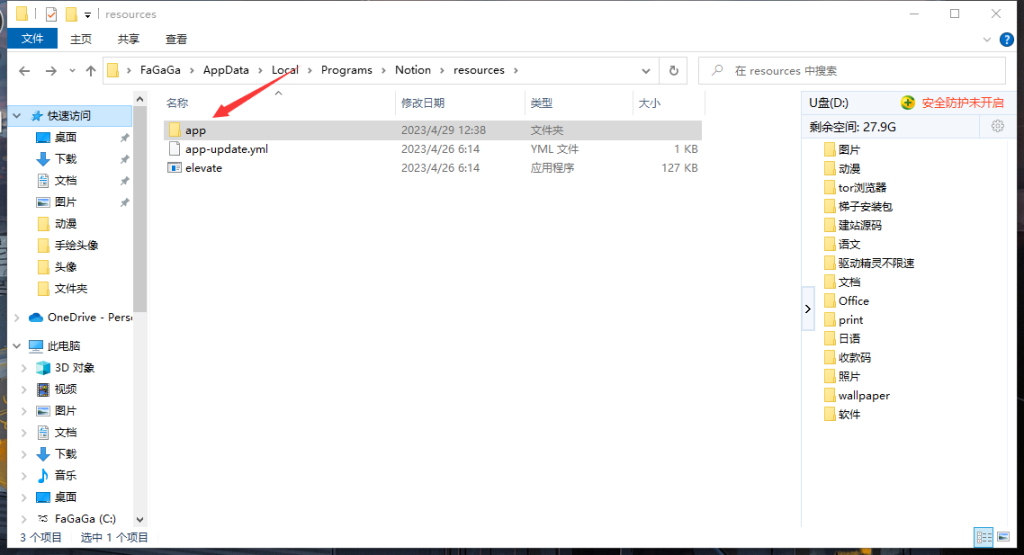Expand the OneDrive tree node
This screenshot has width=1024, height=555.
point(16,317)
